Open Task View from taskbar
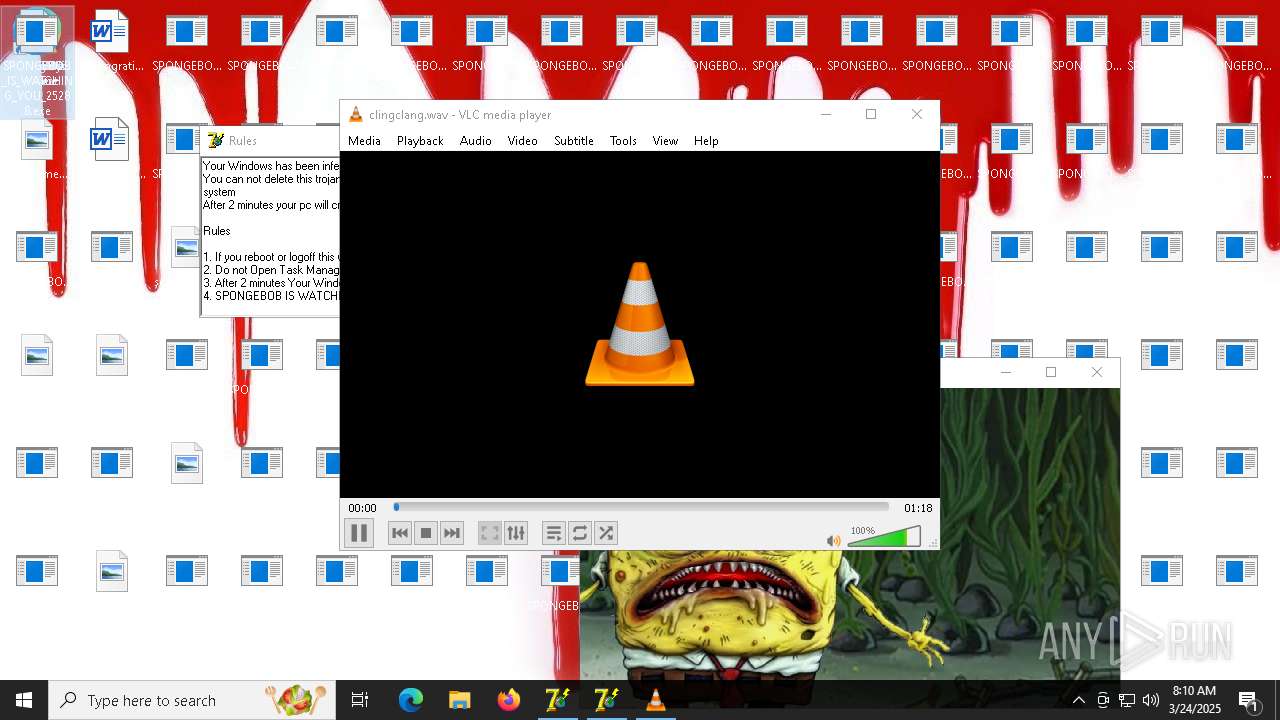The width and height of the screenshot is (1280, 720). [x=360, y=700]
